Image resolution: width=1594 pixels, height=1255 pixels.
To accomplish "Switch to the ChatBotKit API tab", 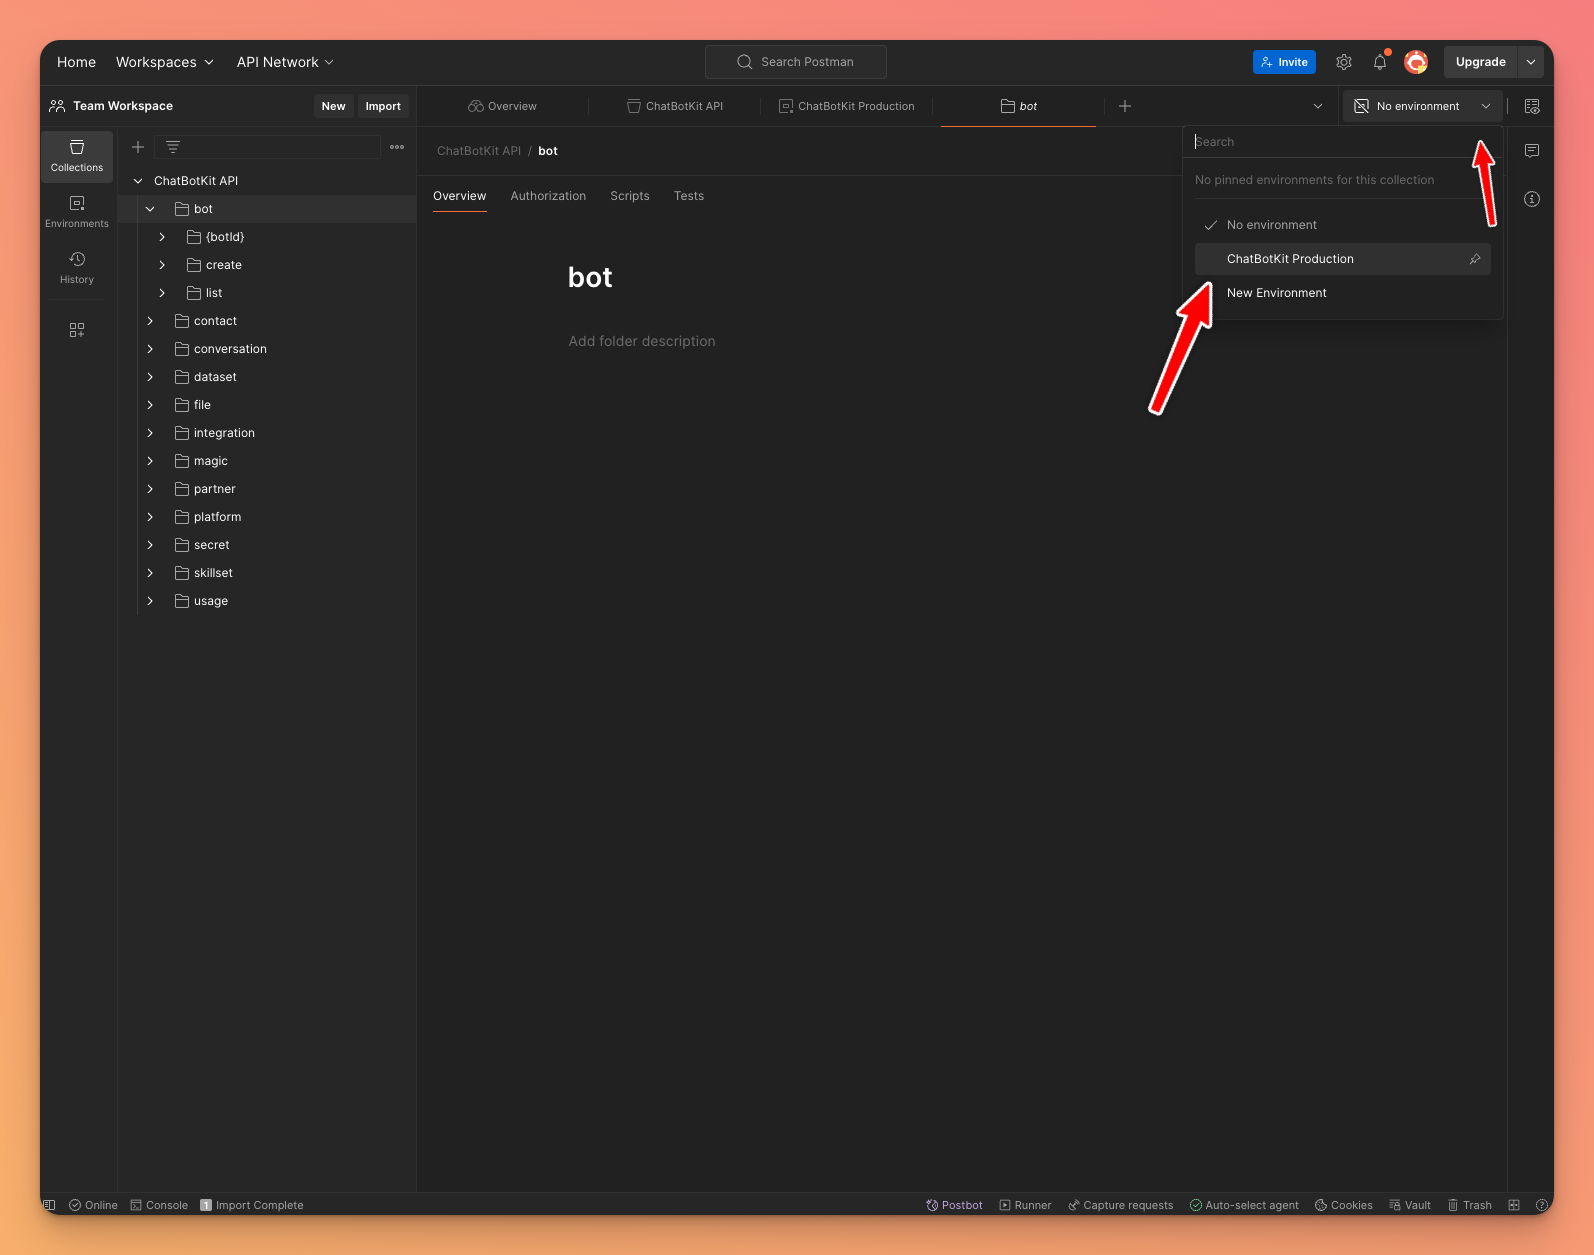I will [x=675, y=106].
